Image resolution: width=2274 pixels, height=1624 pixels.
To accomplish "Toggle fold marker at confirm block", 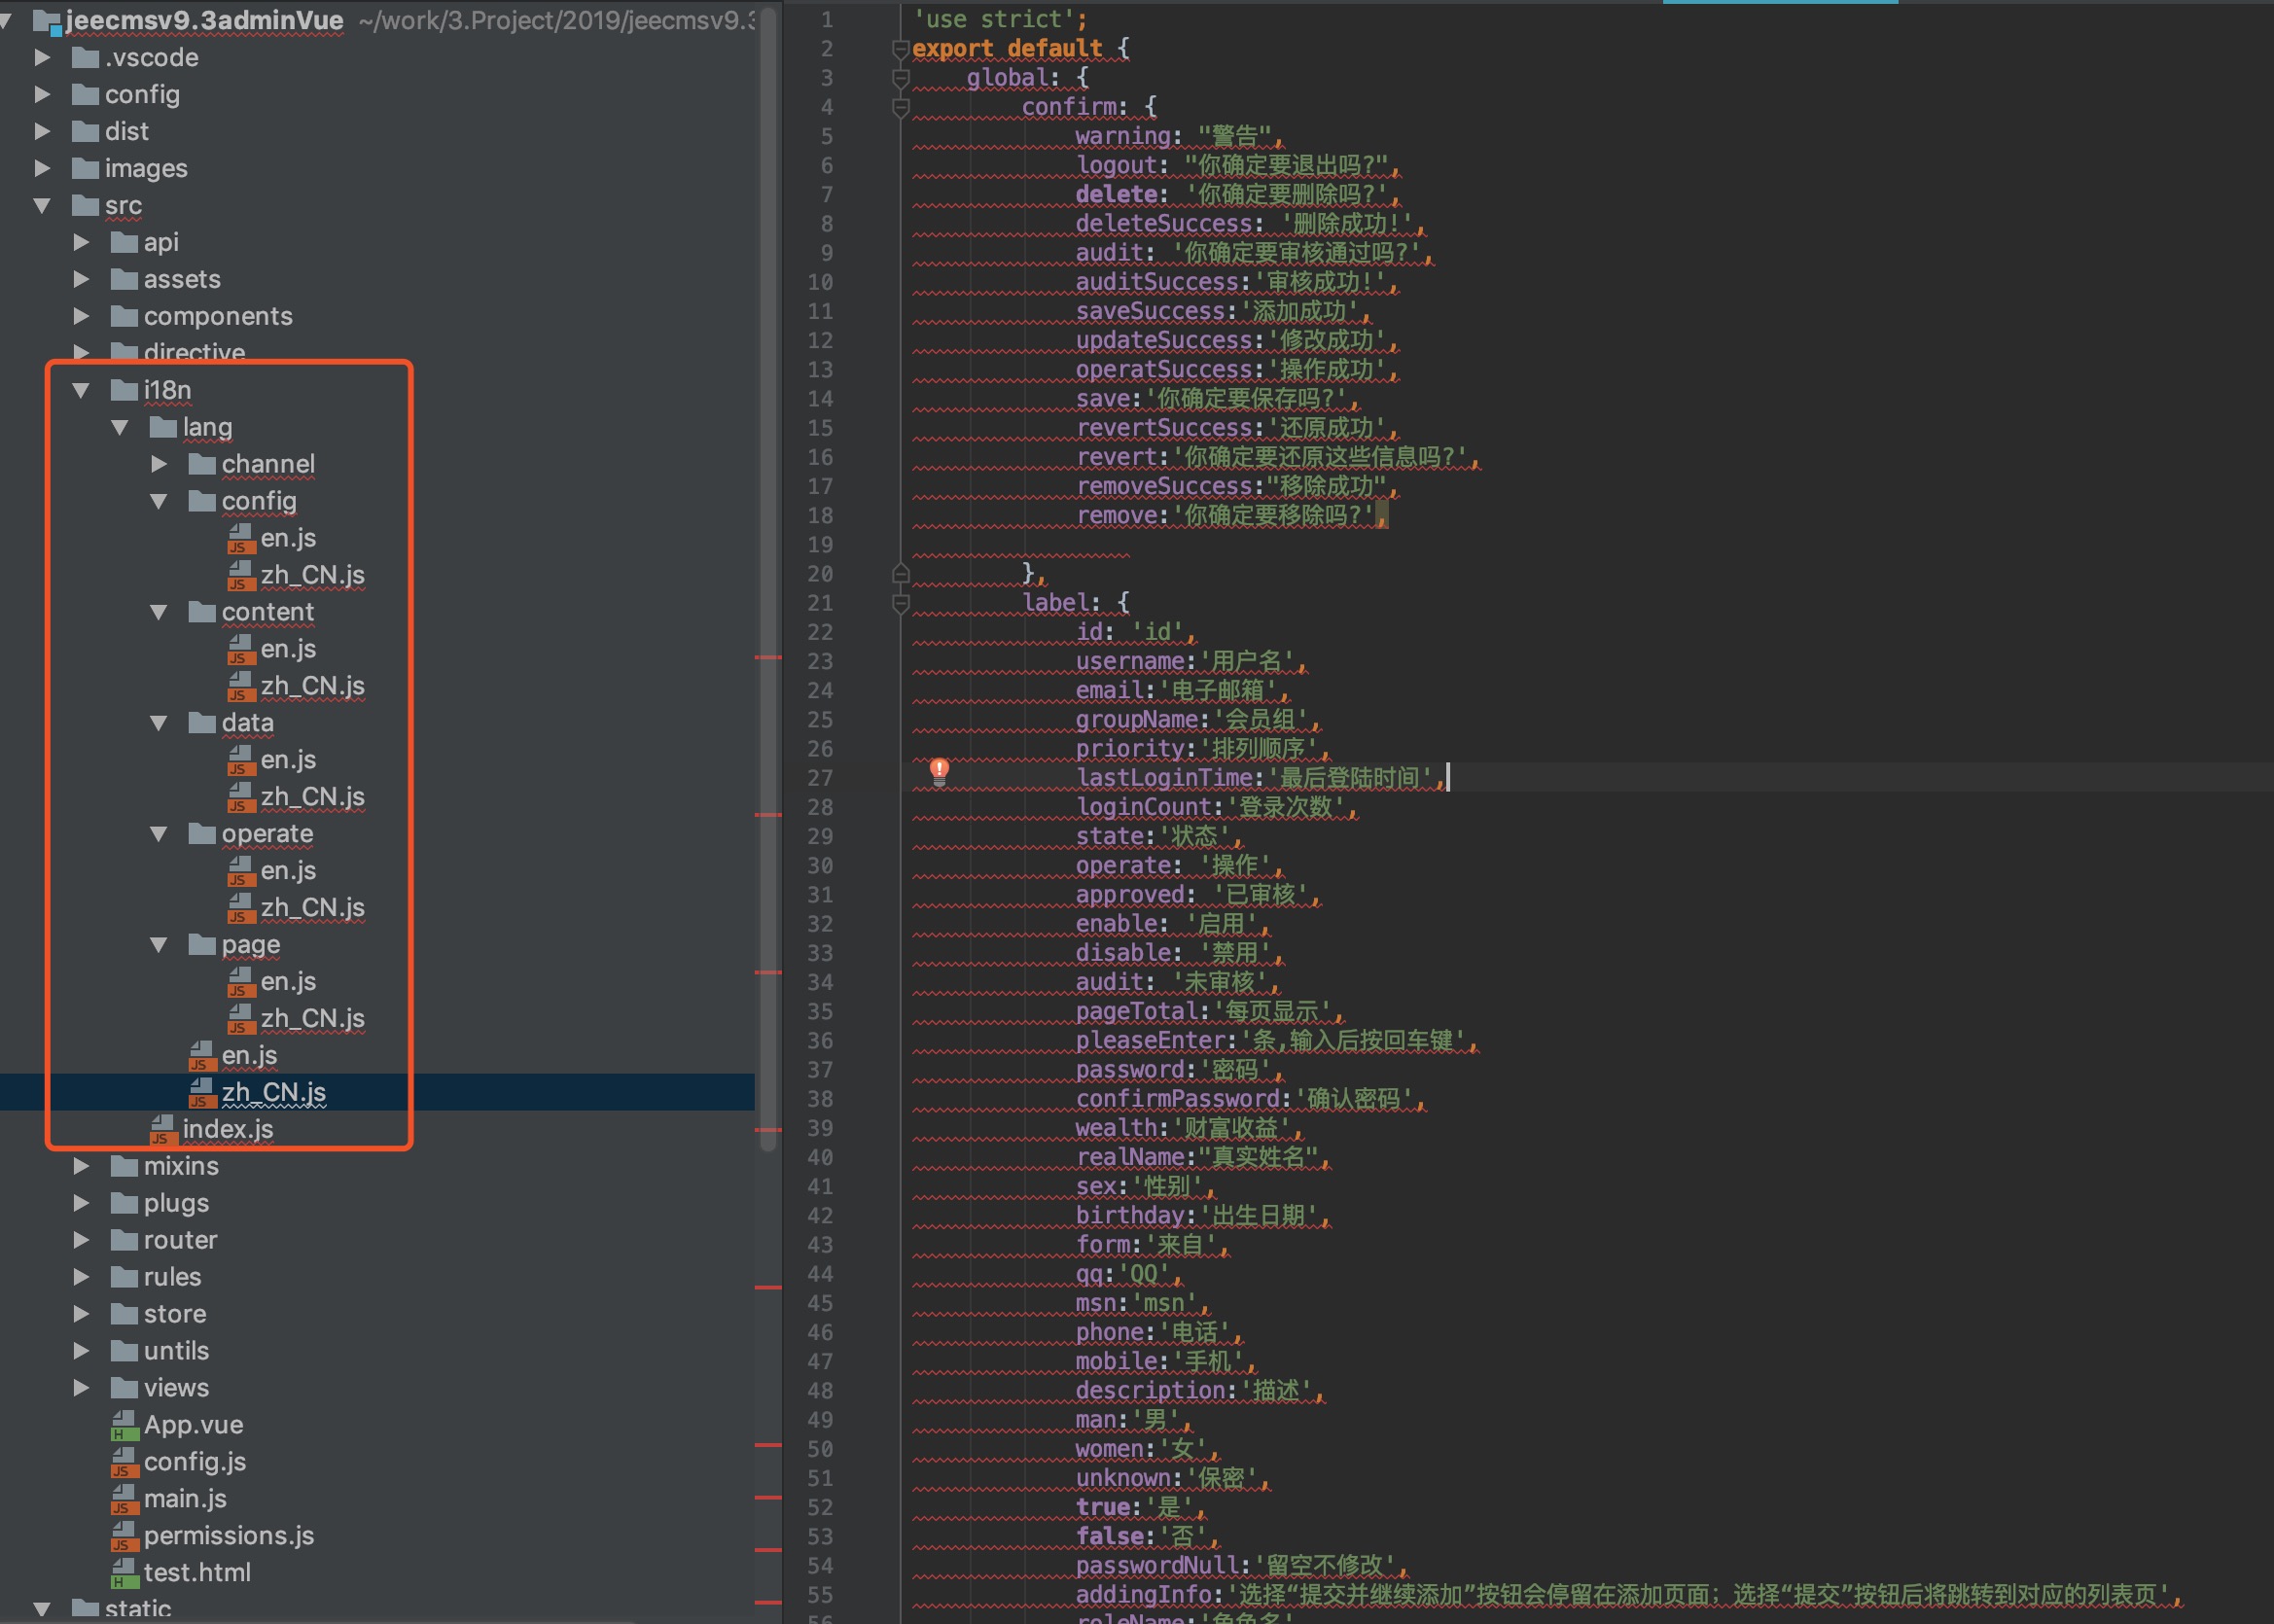I will click(900, 106).
